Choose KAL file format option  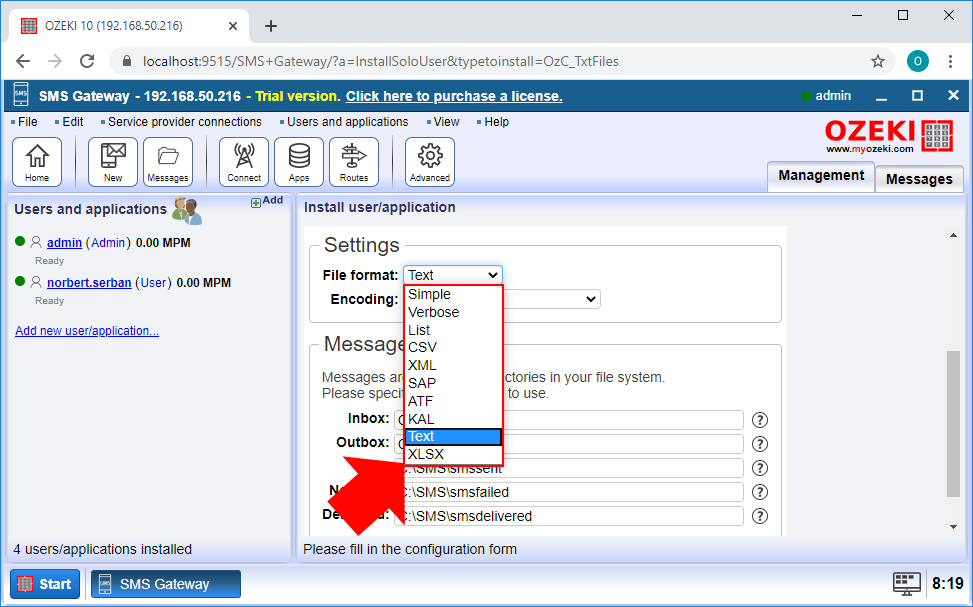(x=452, y=420)
